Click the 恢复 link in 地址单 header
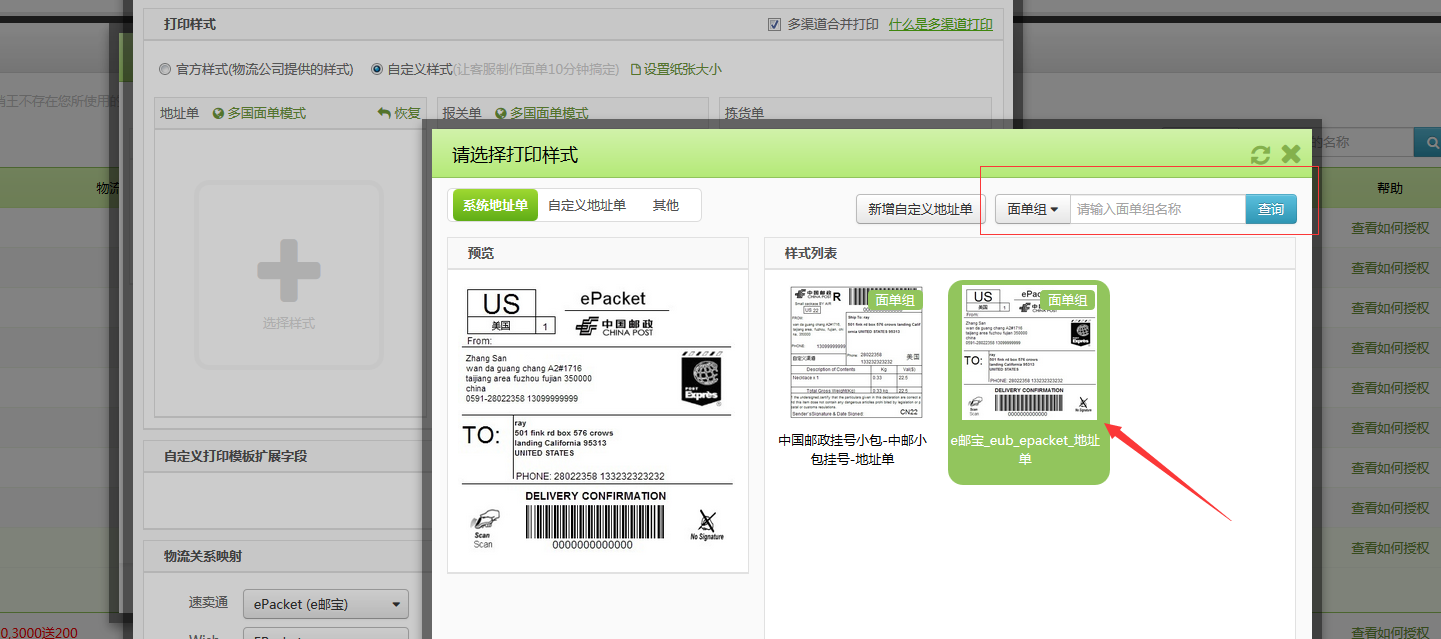This screenshot has height=639, width=1441. (x=407, y=114)
